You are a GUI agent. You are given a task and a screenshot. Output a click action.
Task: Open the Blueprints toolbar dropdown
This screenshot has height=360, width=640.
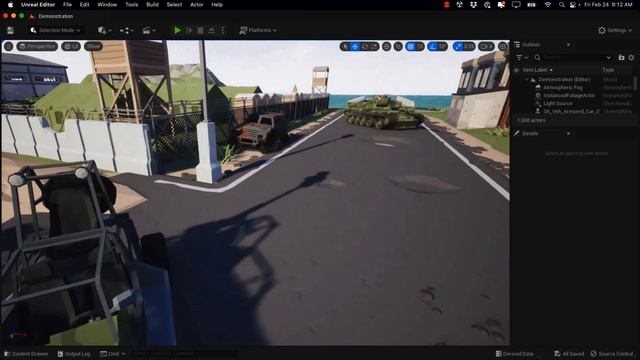tap(127, 30)
